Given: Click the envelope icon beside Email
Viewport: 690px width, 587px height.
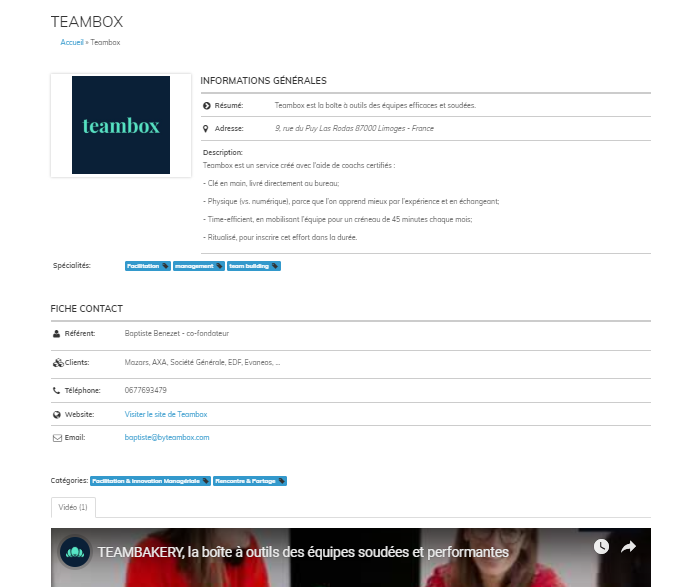Looking at the screenshot, I should pos(56,438).
